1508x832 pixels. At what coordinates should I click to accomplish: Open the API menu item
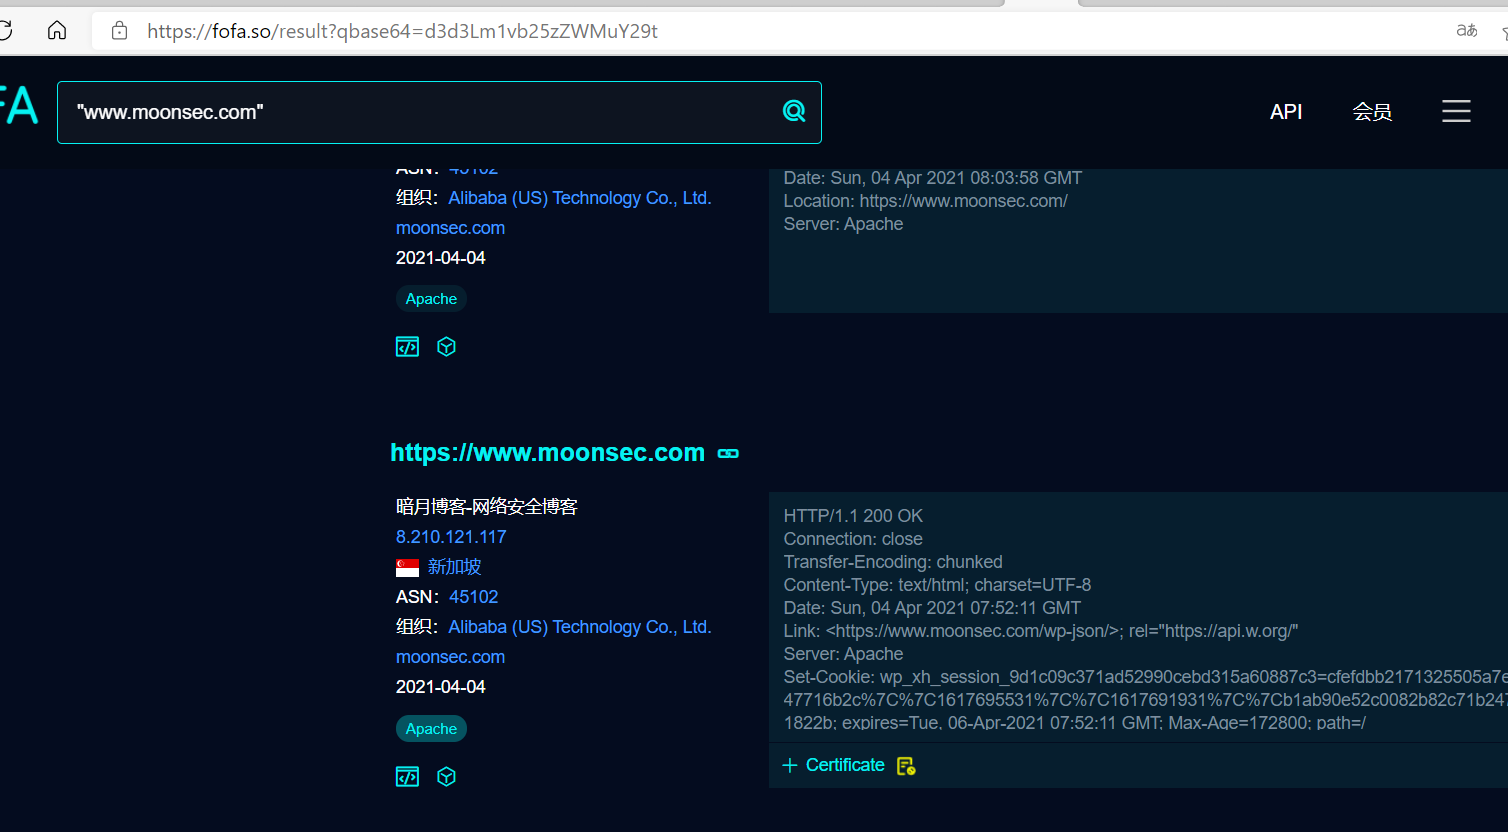1286,112
